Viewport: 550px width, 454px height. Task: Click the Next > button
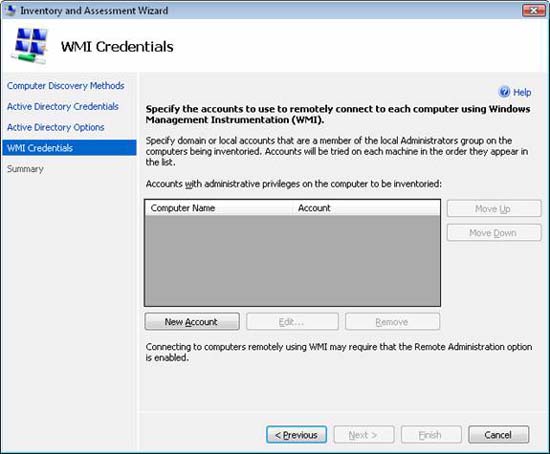pos(364,435)
